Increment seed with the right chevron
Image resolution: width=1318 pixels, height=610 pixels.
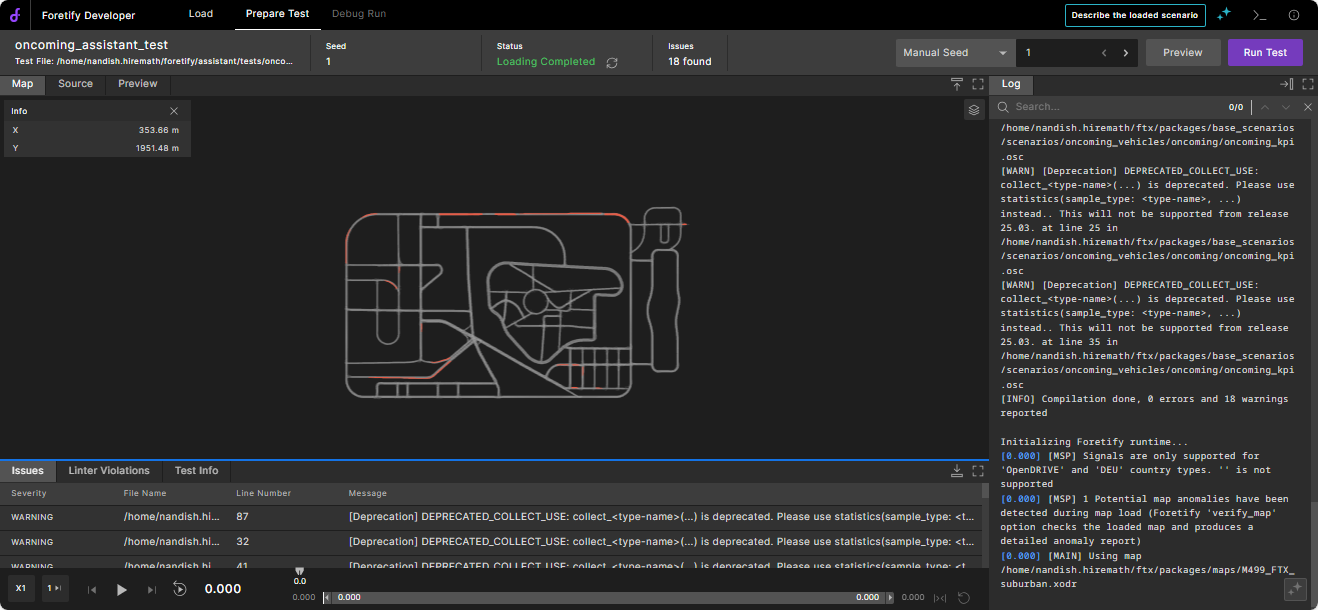tap(1126, 53)
